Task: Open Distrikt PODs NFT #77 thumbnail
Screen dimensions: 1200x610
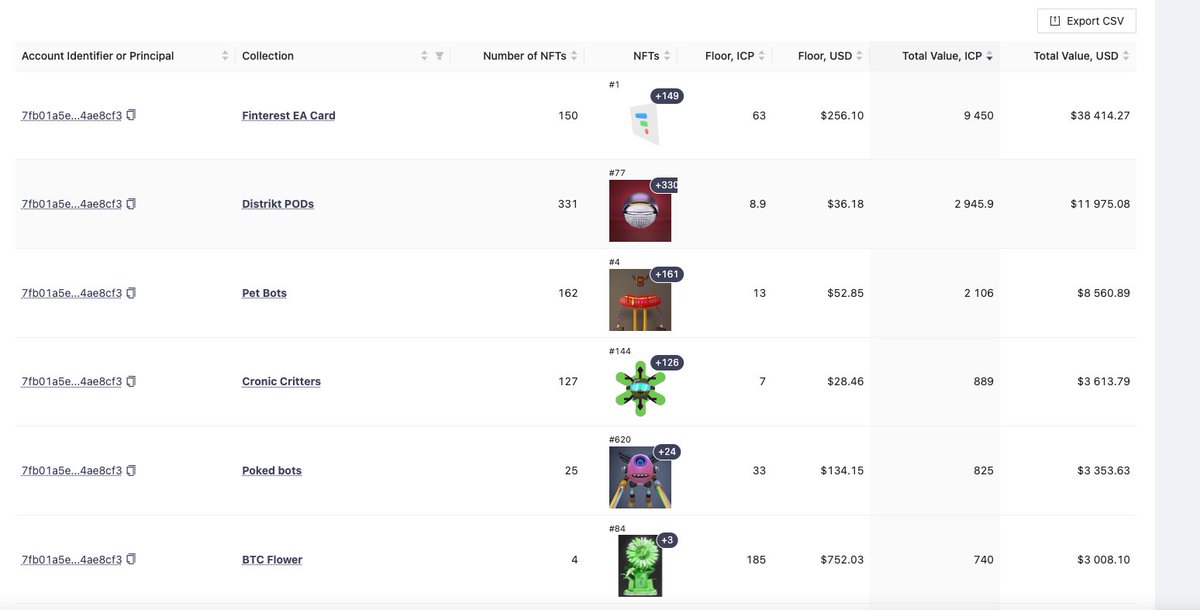Action: (x=640, y=211)
